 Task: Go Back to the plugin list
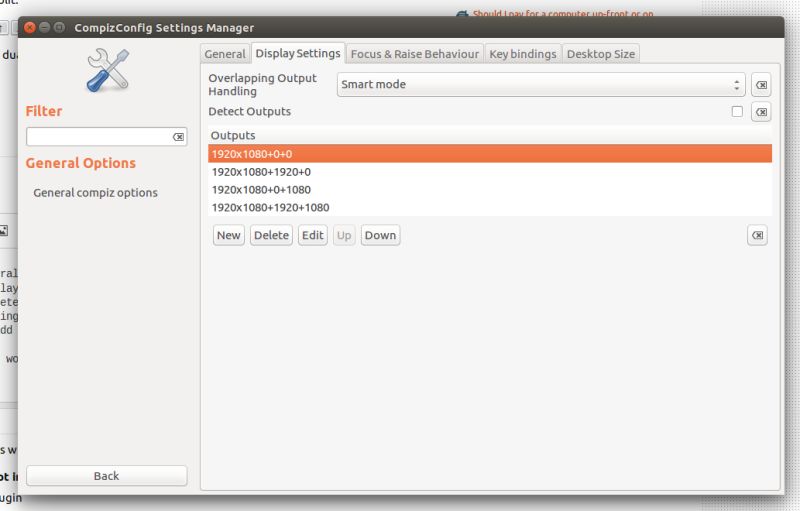point(107,476)
